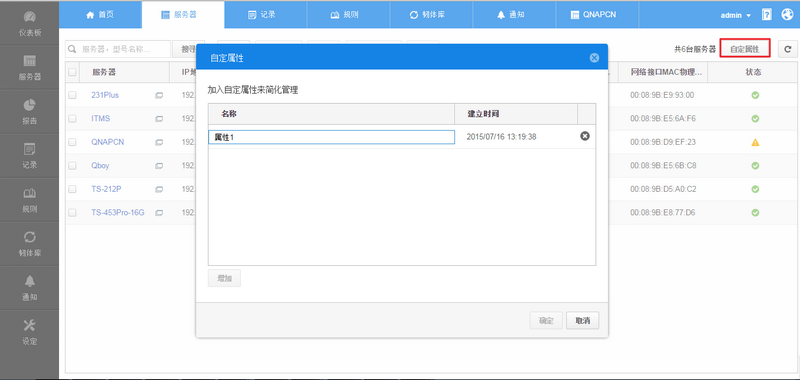The image size is (800, 380).
Task: Expand the admin user dropdown
Action: coord(735,15)
